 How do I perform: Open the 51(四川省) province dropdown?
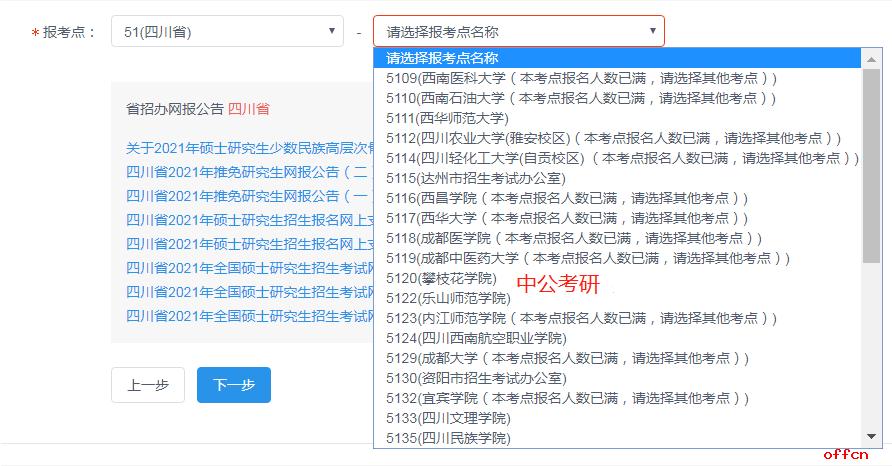point(226,32)
